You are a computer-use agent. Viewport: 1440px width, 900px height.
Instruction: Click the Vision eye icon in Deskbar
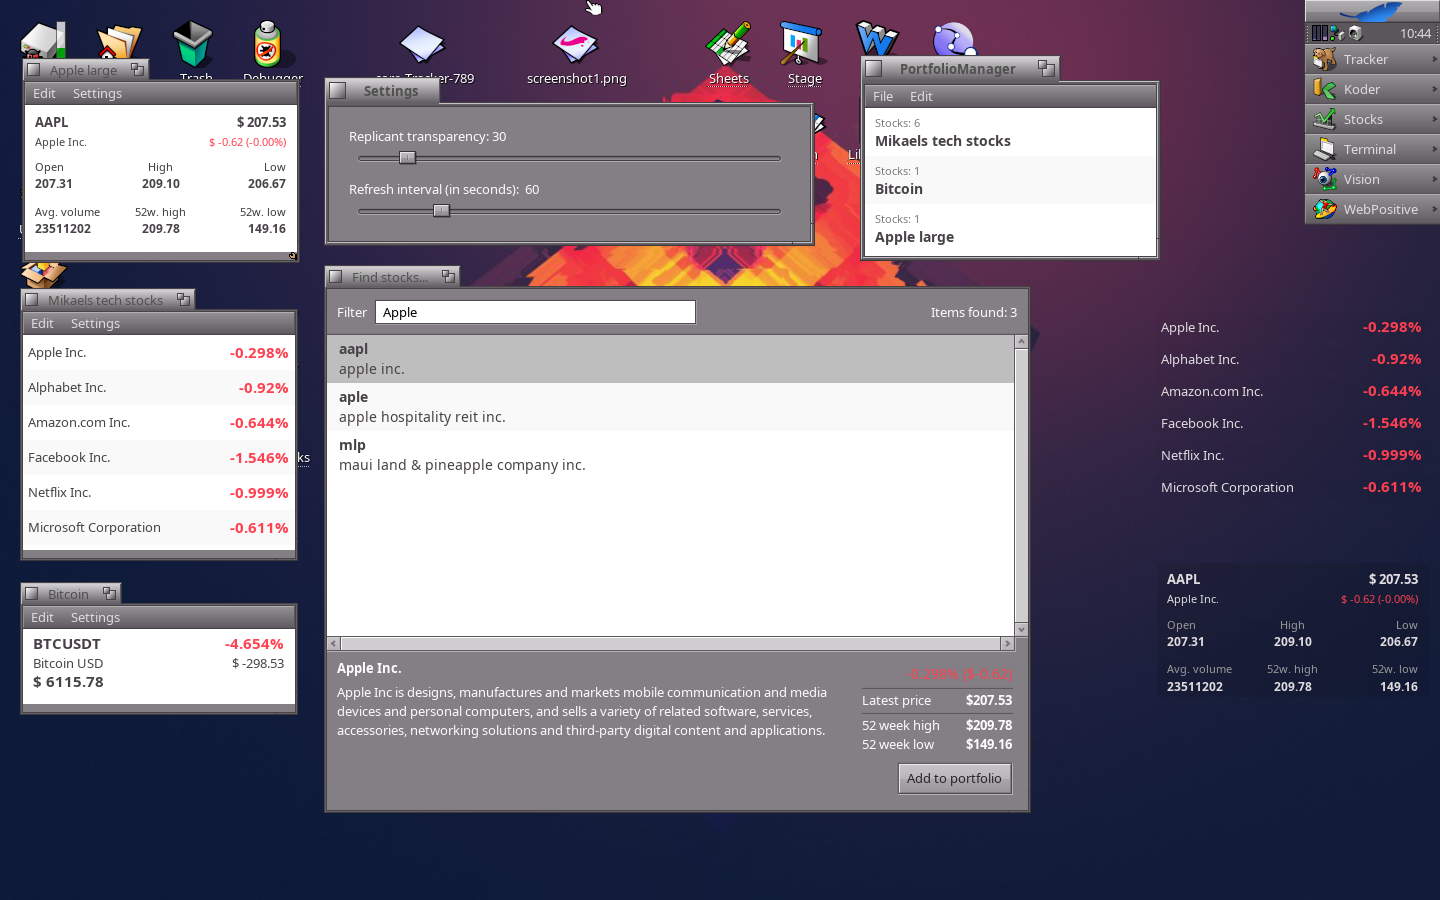pos(1325,179)
